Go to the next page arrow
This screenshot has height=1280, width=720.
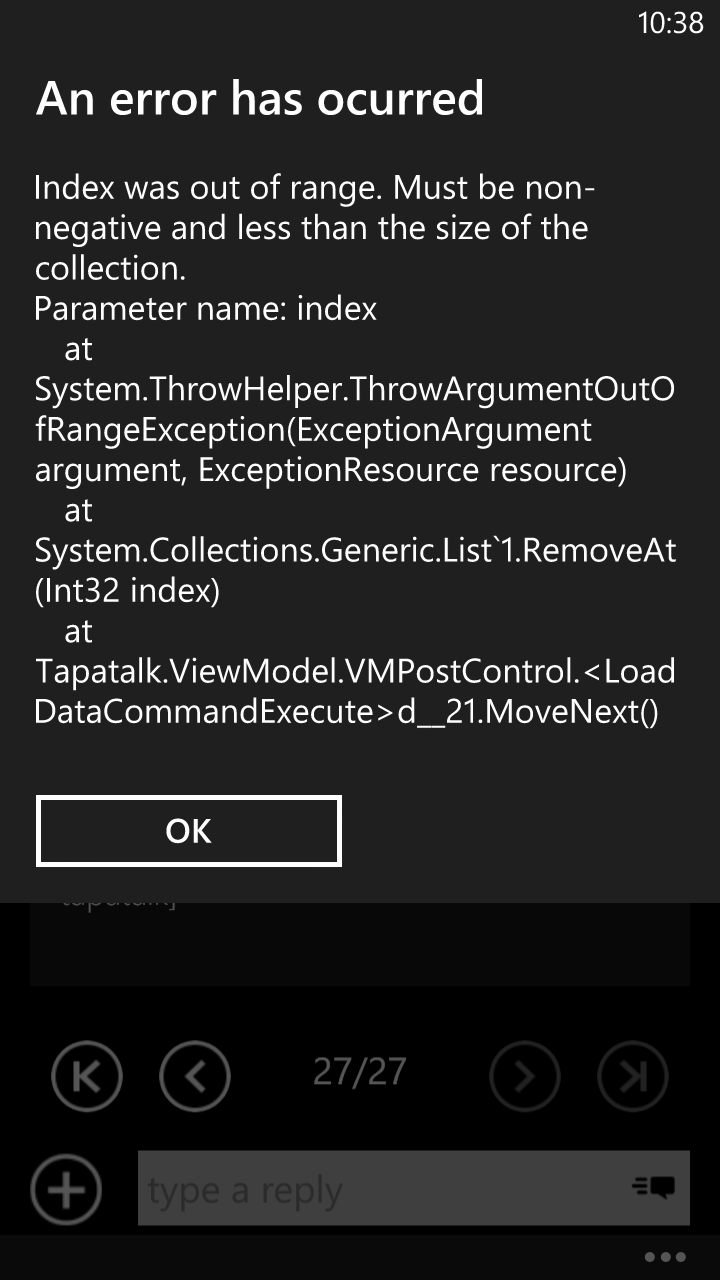click(x=525, y=1076)
